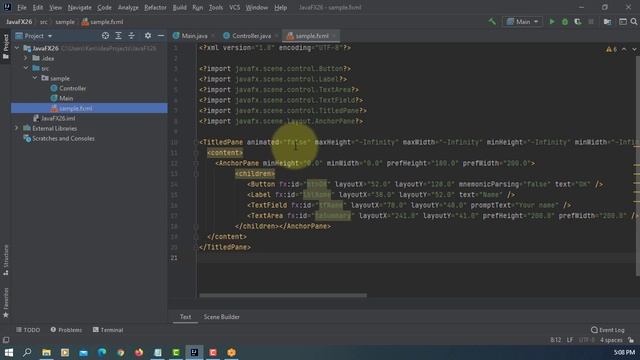Close the sample.fxml tab

[334, 36]
